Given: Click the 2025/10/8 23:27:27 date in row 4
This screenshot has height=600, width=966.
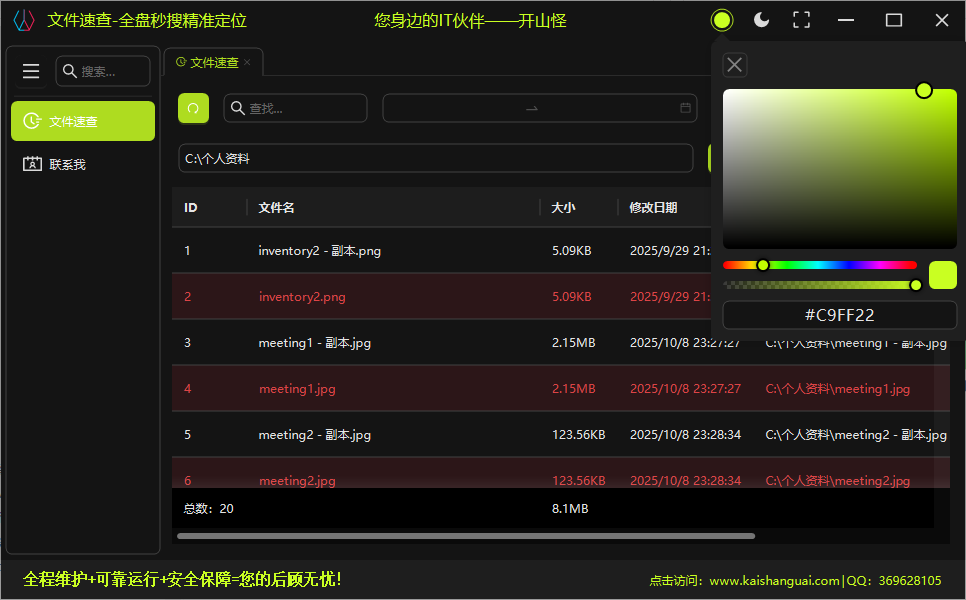Looking at the screenshot, I should coord(685,389).
